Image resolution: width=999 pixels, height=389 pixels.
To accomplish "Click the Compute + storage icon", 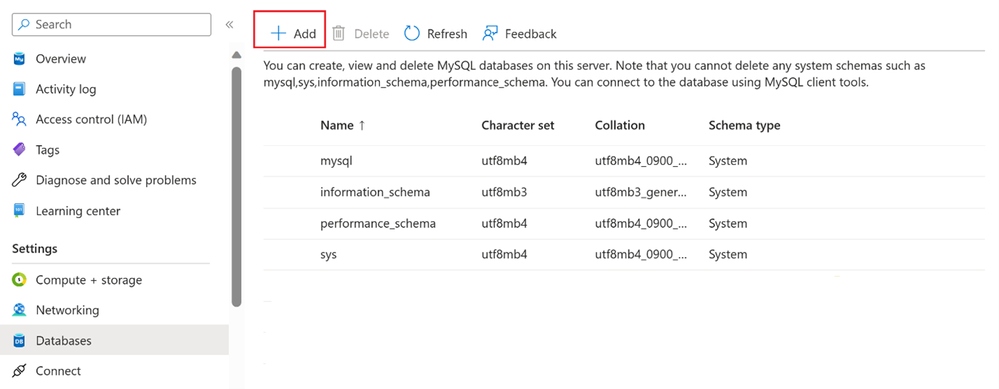I will click(19, 280).
